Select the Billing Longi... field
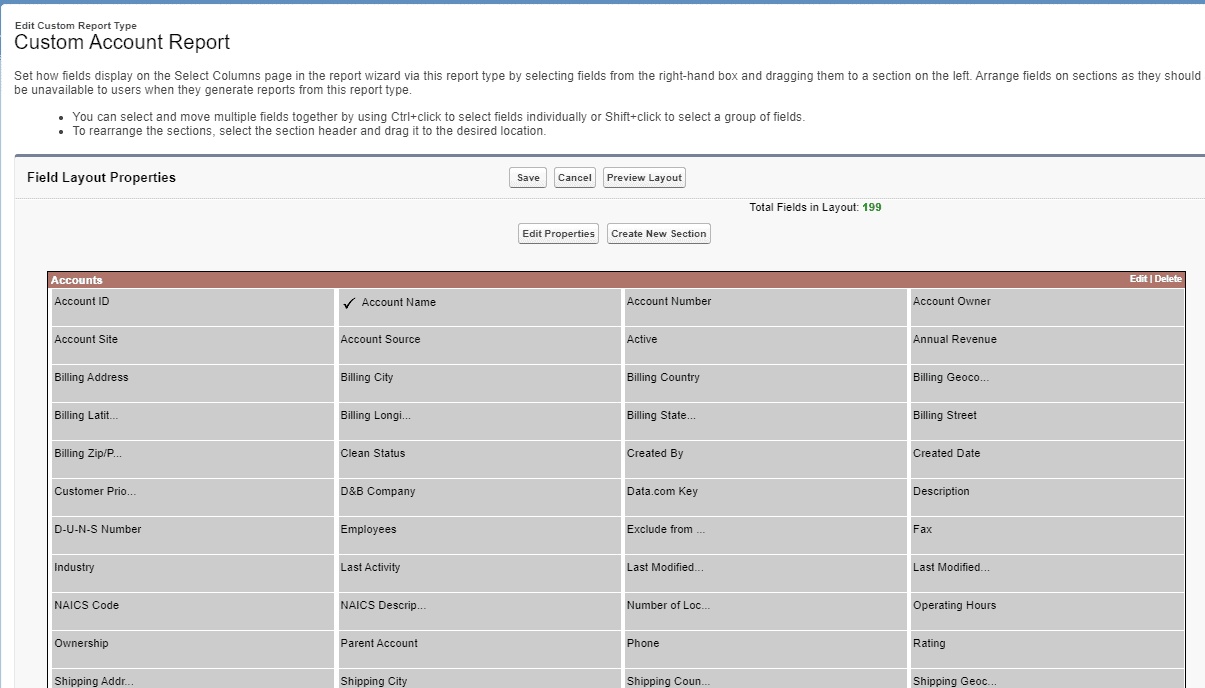The width and height of the screenshot is (1205, 688). tap(480, 421)
